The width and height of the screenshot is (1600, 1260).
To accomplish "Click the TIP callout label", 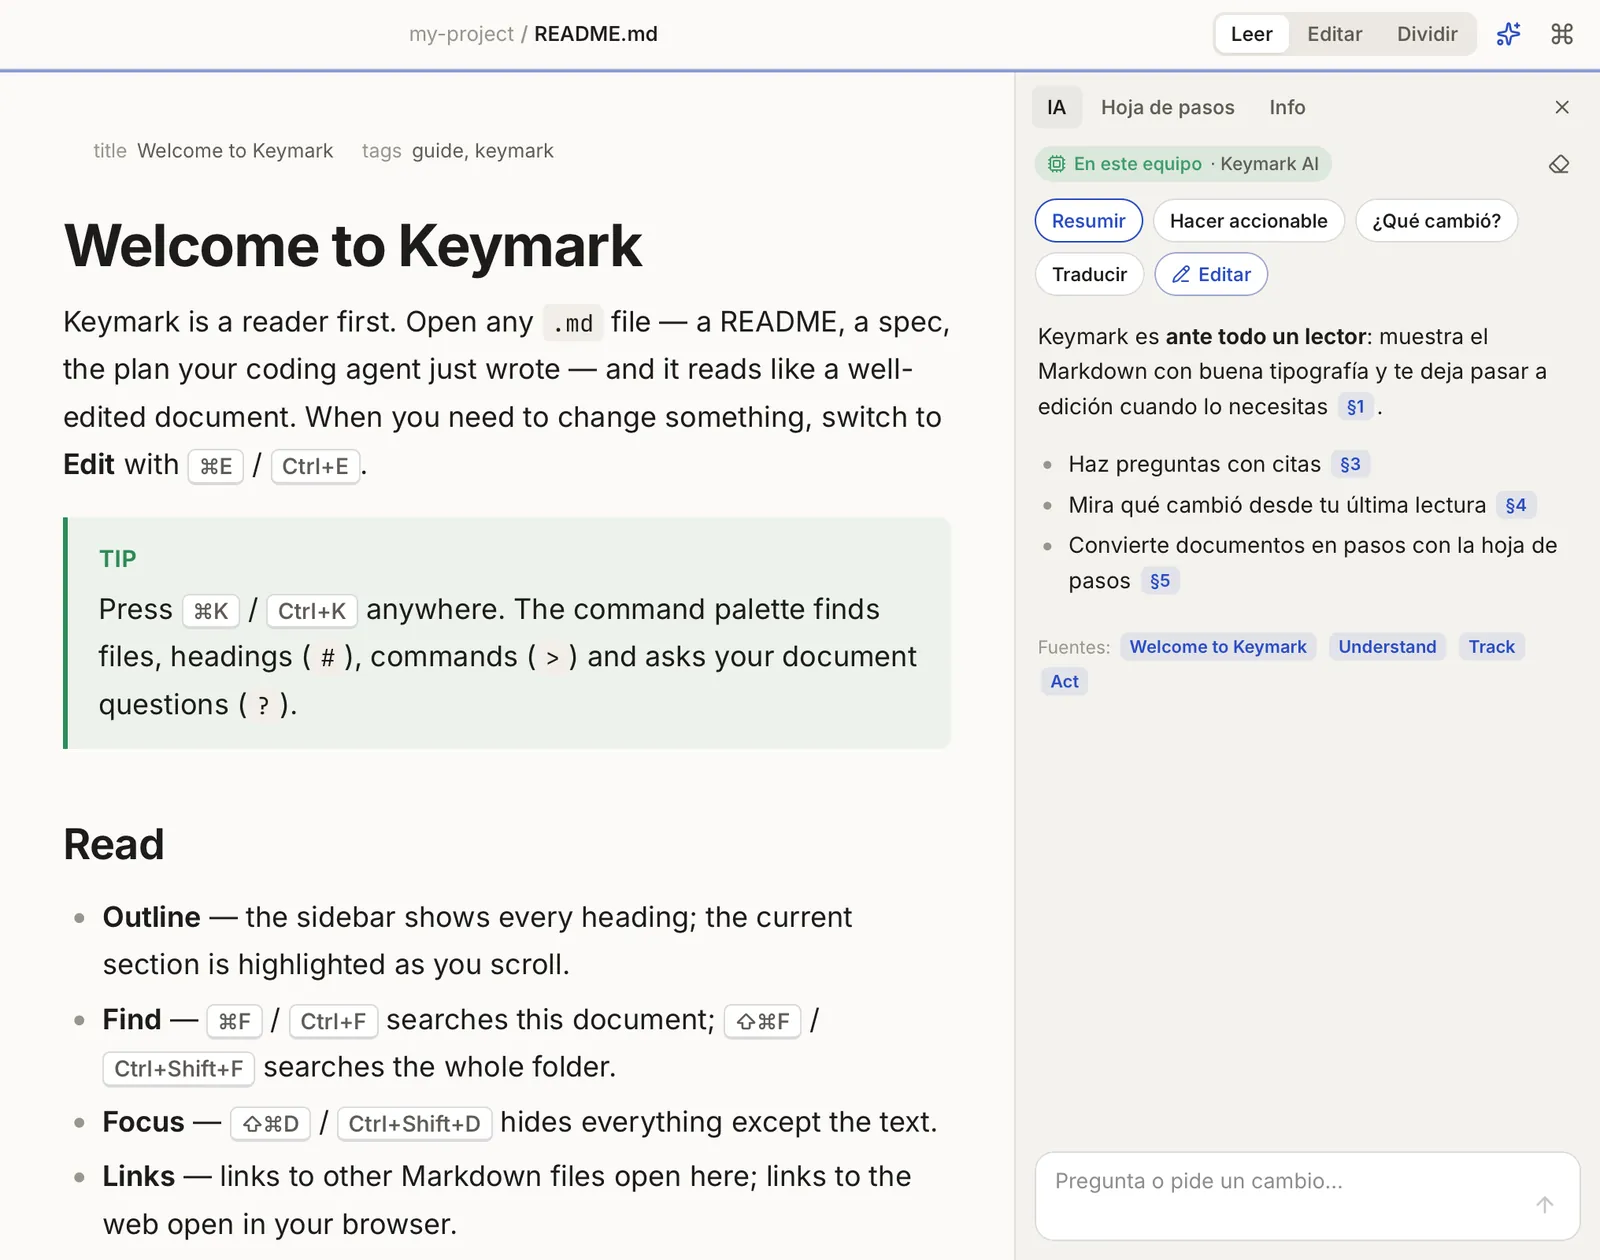I will click(x=118, y=559).
